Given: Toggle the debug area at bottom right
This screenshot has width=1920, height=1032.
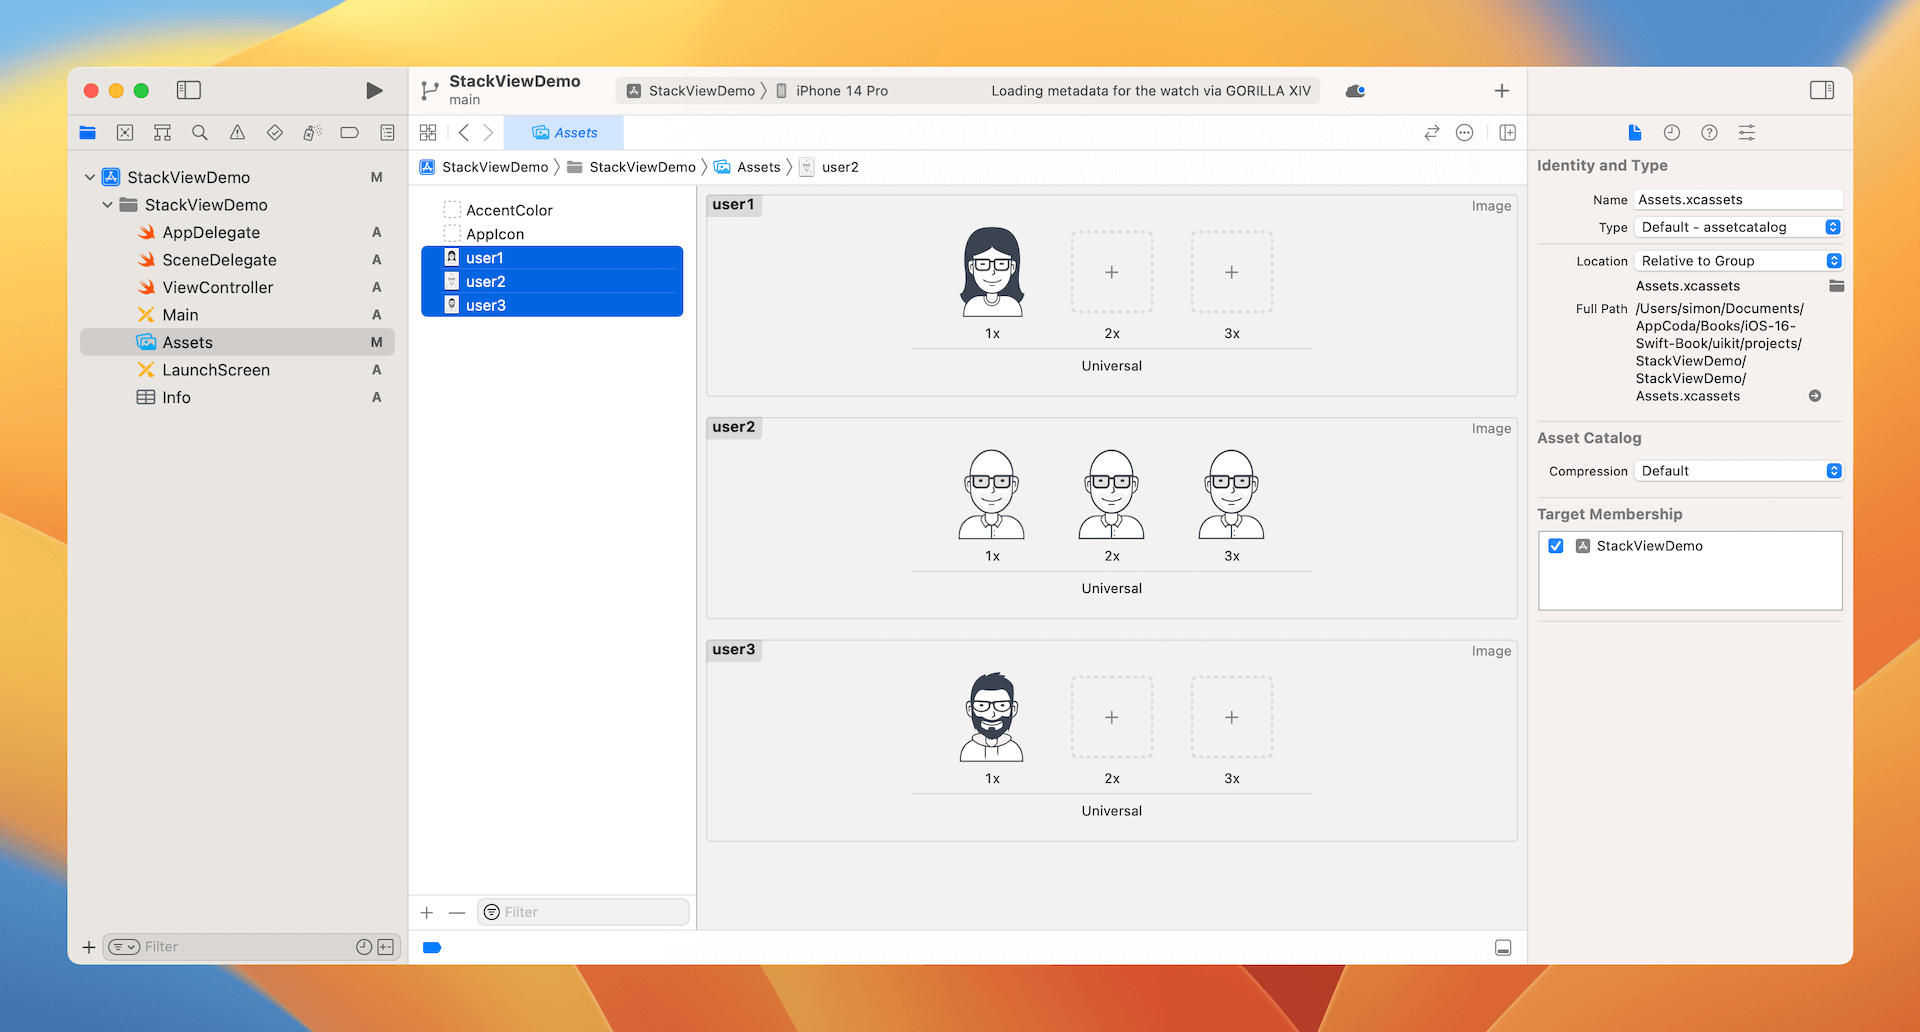Looking at the screenshot, I should 1502,948.
